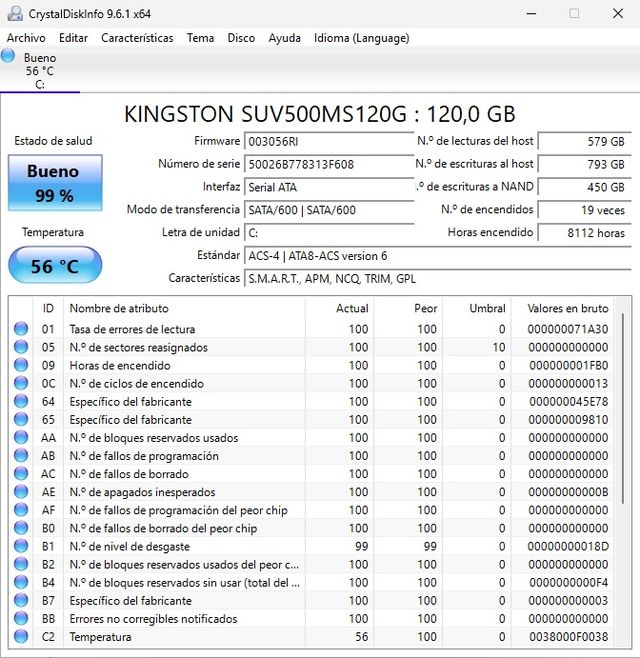Click status orb for Tasa de errores de lectura
Viewport: 640px width, 658px height.
[21, 329]
